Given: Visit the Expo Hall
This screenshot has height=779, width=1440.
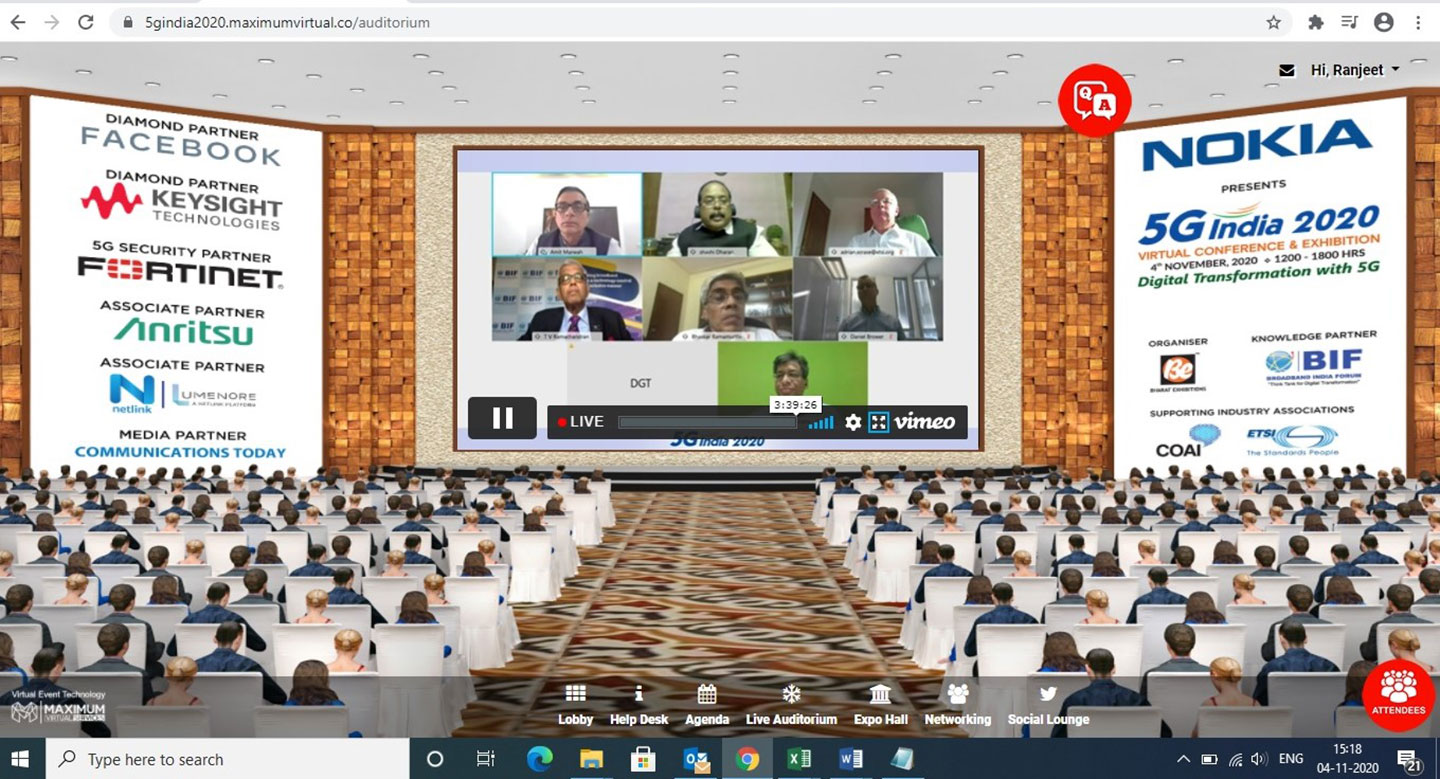Looking at the screenshot, I should (881, 706).
